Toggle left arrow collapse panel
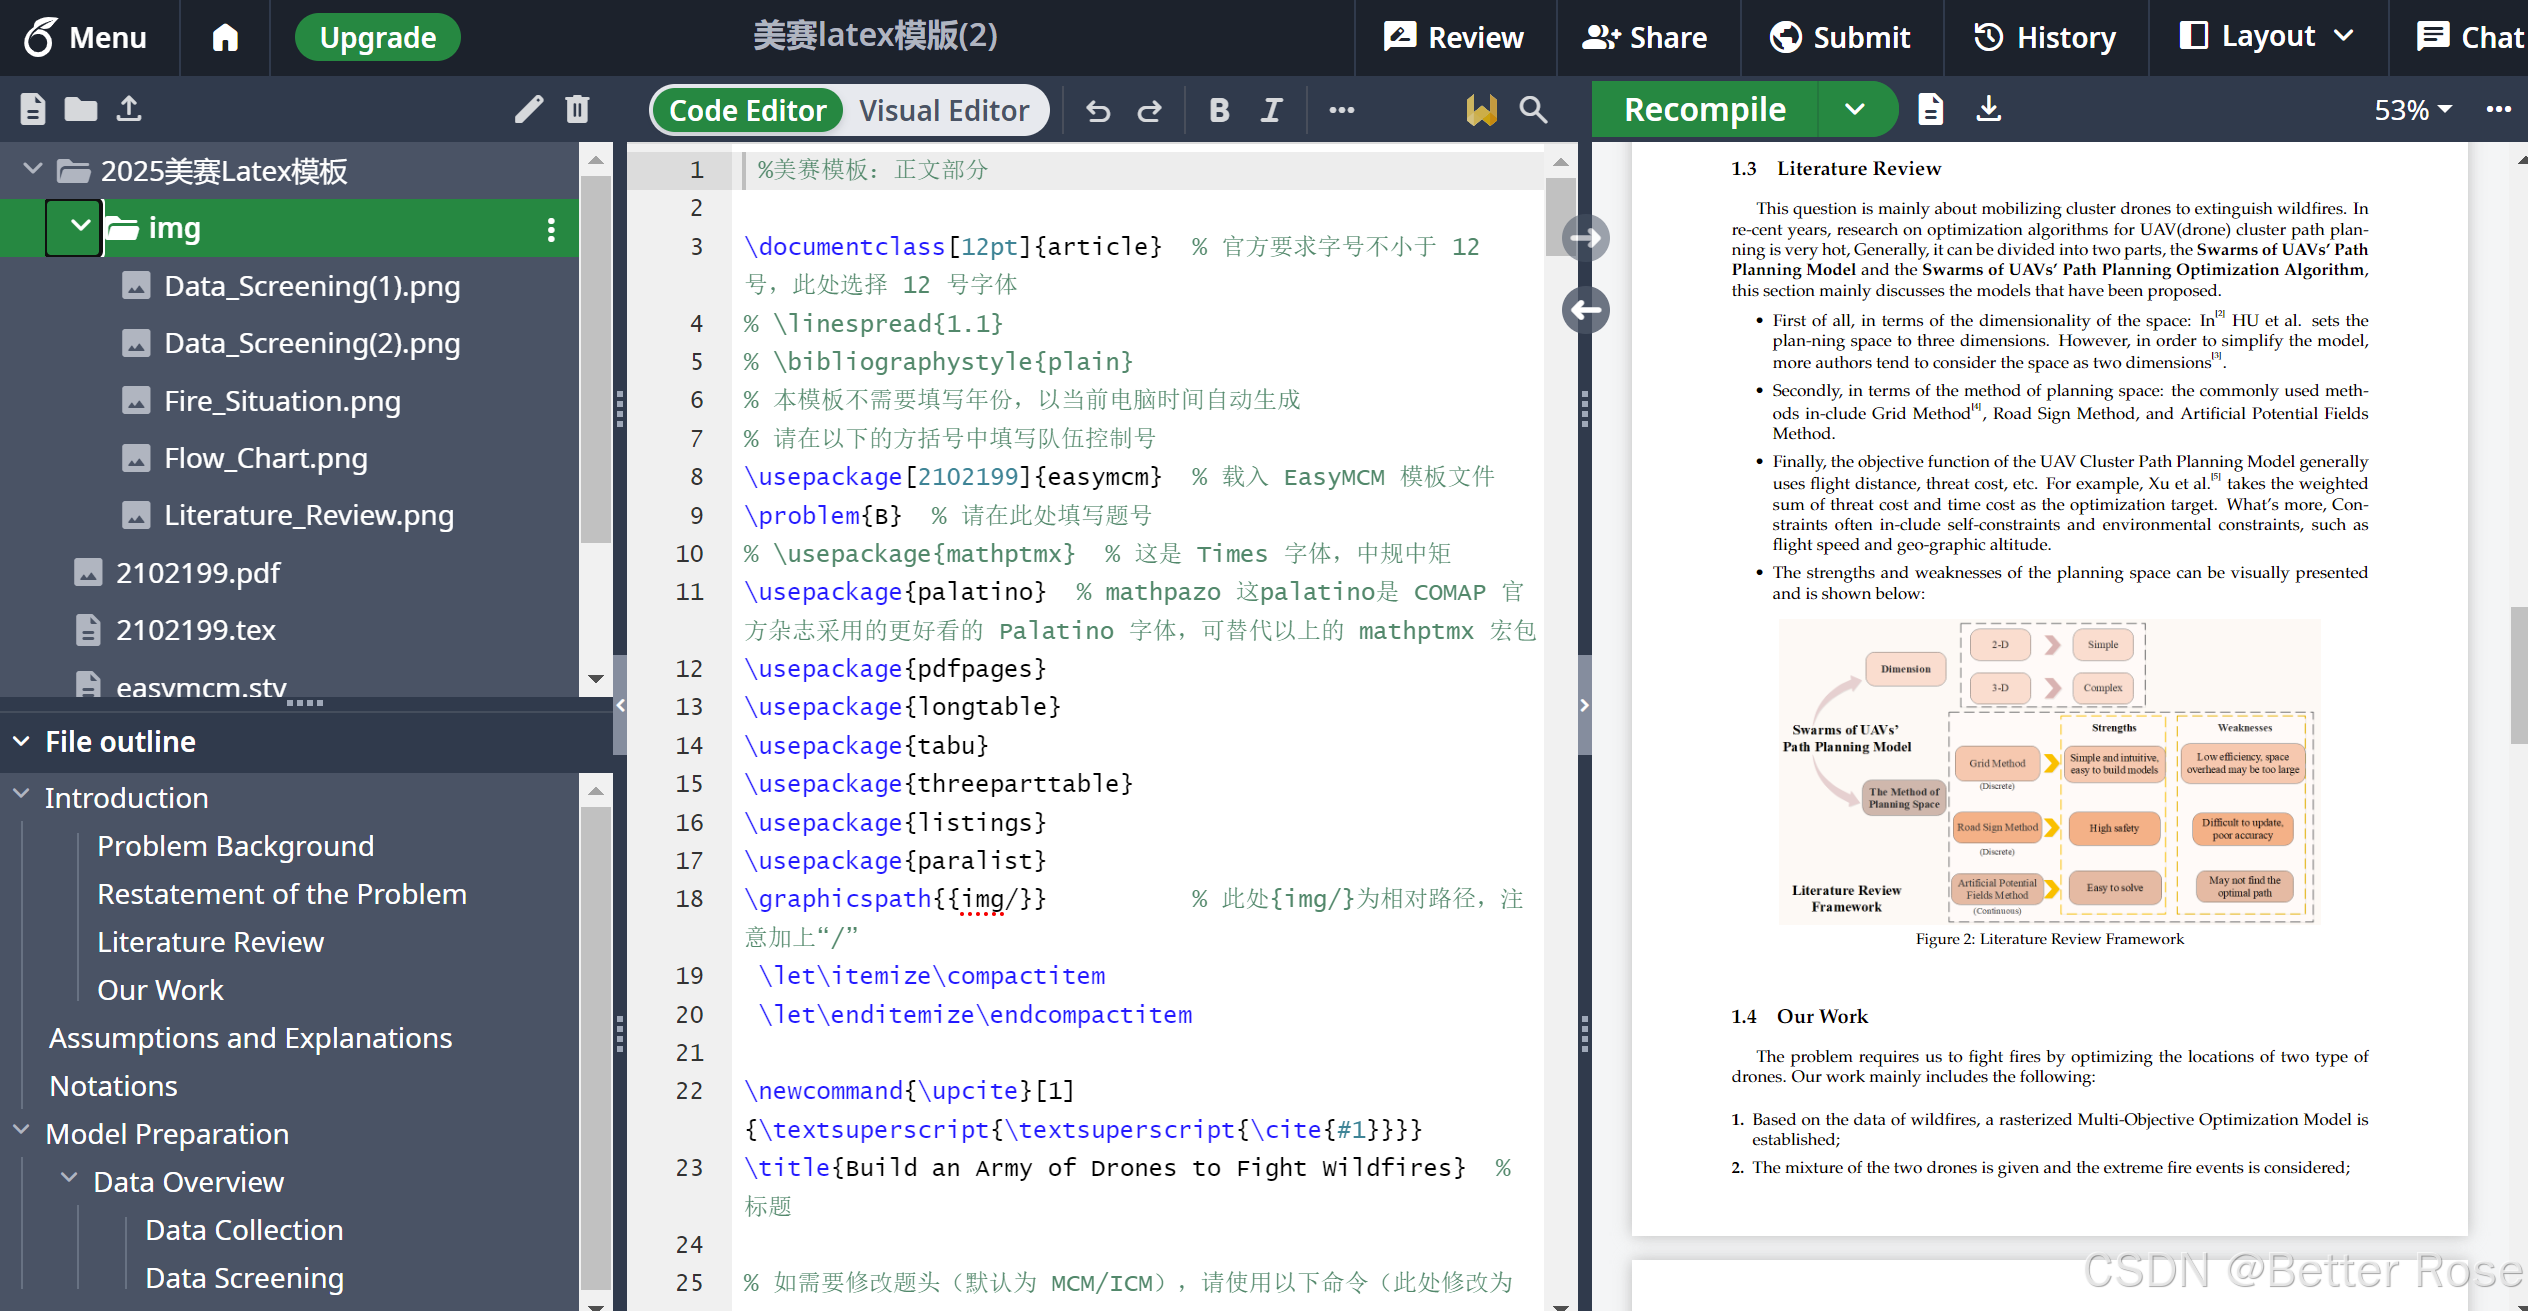2528x1311 pixels. tap(1588, 309)
